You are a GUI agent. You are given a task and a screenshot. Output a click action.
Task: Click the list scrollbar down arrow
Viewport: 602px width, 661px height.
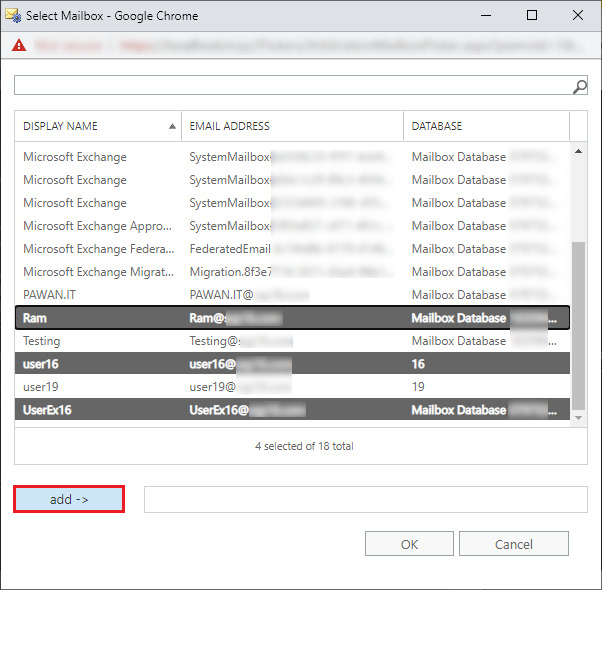pyautogui.click(x=578, y=418)
